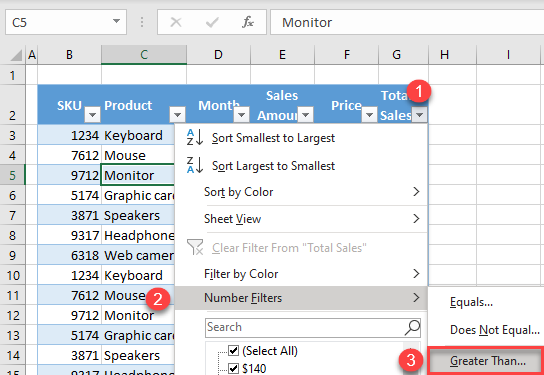Click the formula bar showing Monitor
Viewport: 544px width, 375px height.
click(x=407, y=23)
